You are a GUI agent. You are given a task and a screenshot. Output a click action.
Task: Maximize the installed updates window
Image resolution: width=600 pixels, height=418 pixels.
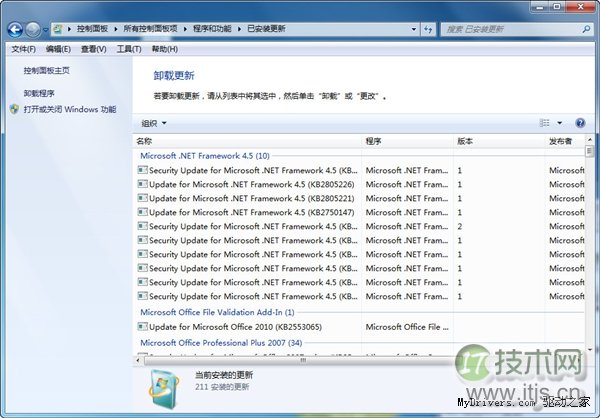557,7
